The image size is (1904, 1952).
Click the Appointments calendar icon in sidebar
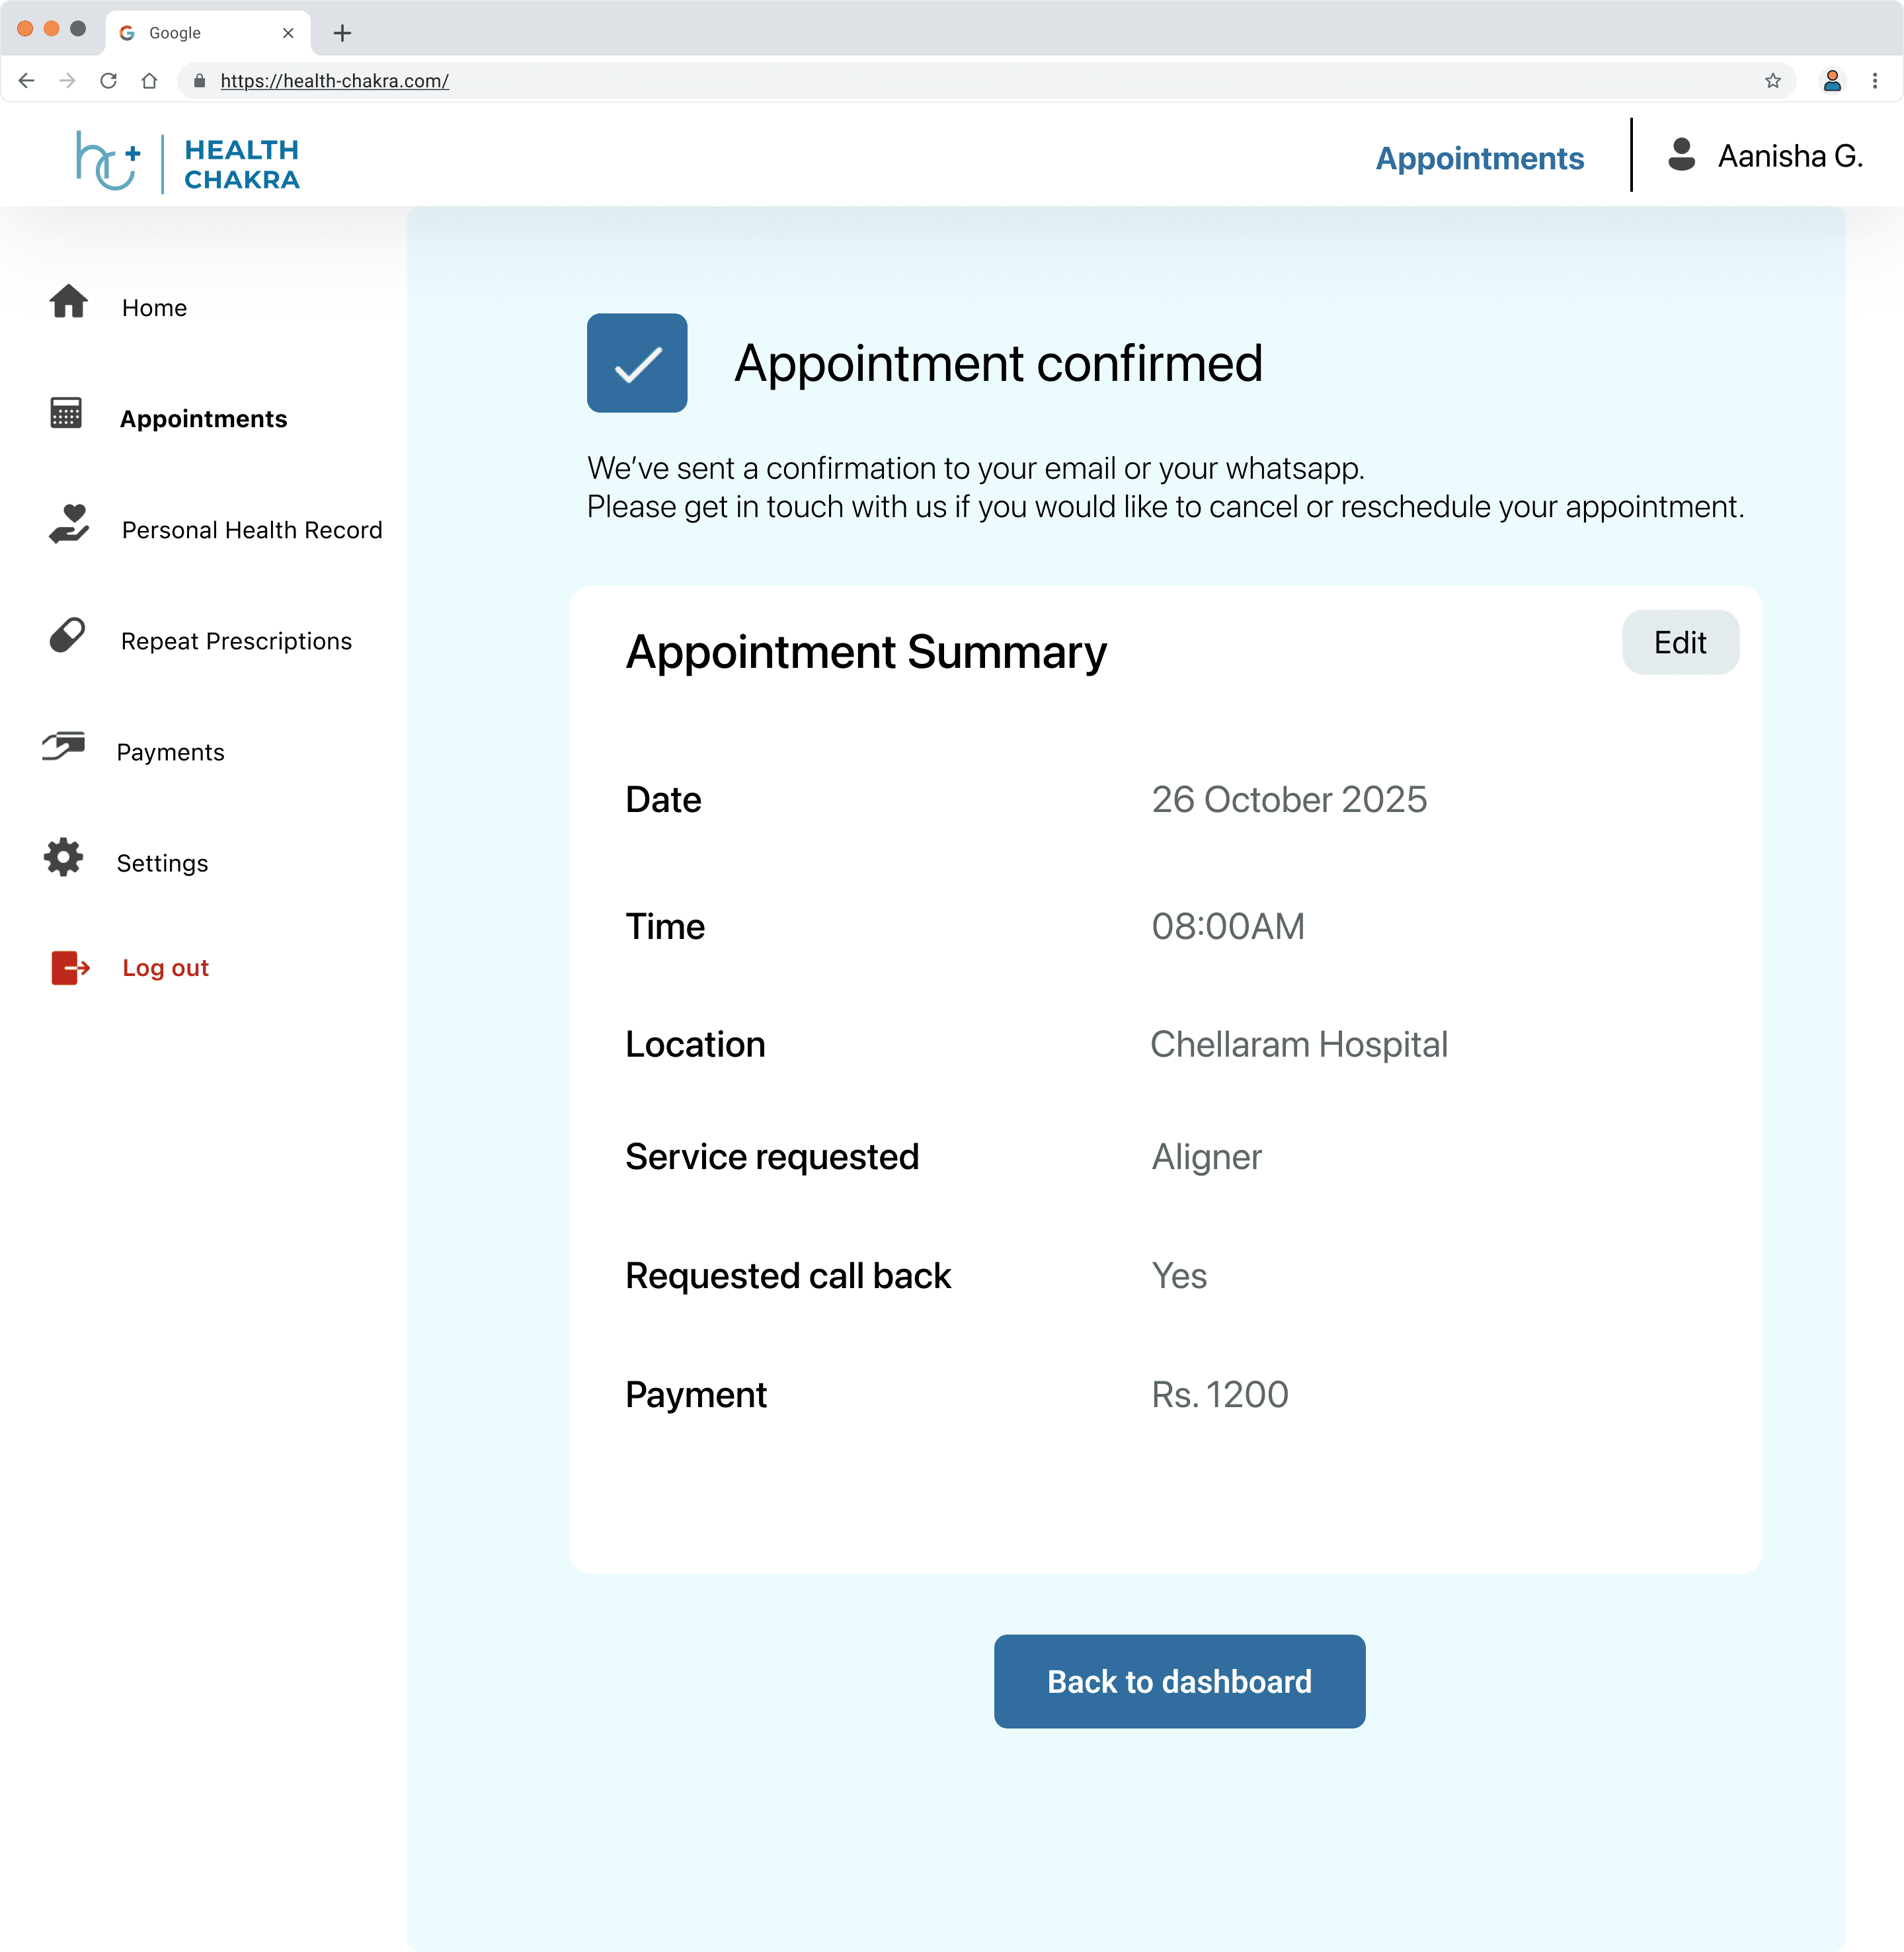tap(66, 412)
